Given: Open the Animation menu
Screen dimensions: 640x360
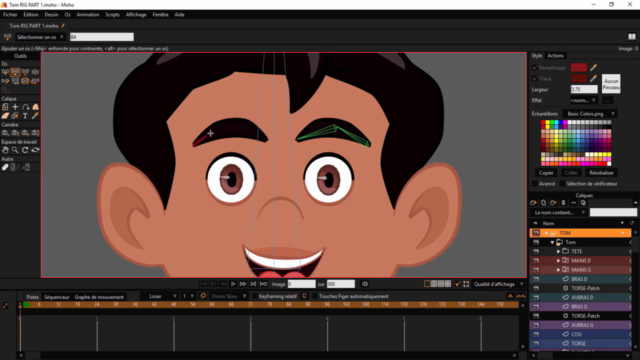Looking at the screenshot, I should click(x=88, y=15).
